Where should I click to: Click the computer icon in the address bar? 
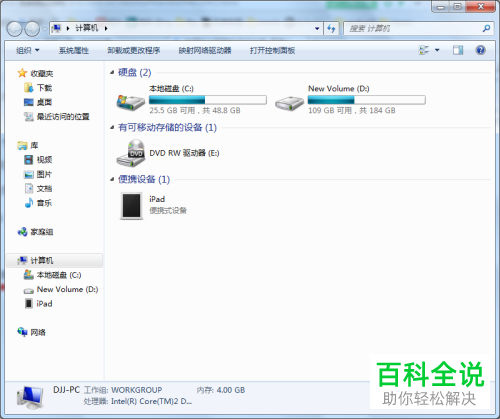[x=57, y=28]
